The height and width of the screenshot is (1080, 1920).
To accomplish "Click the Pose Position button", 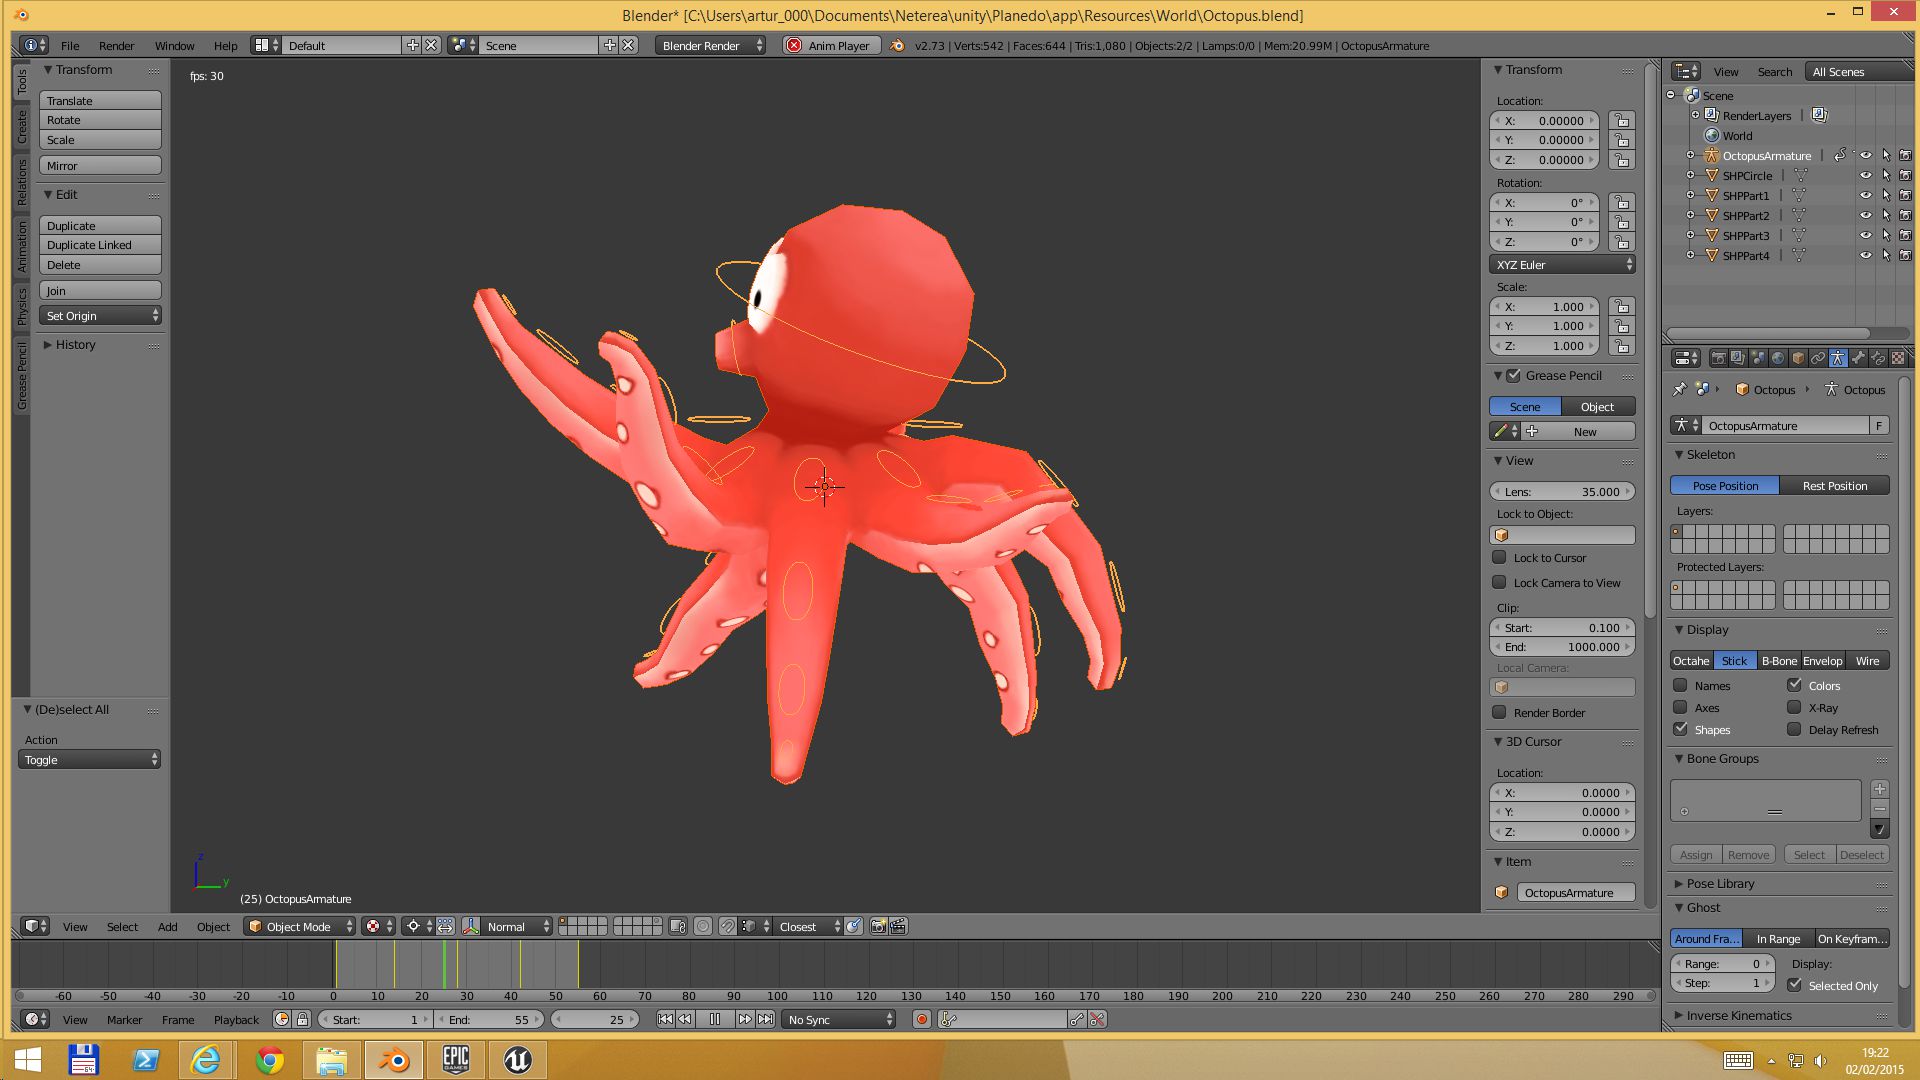I will coord(1725,484).
